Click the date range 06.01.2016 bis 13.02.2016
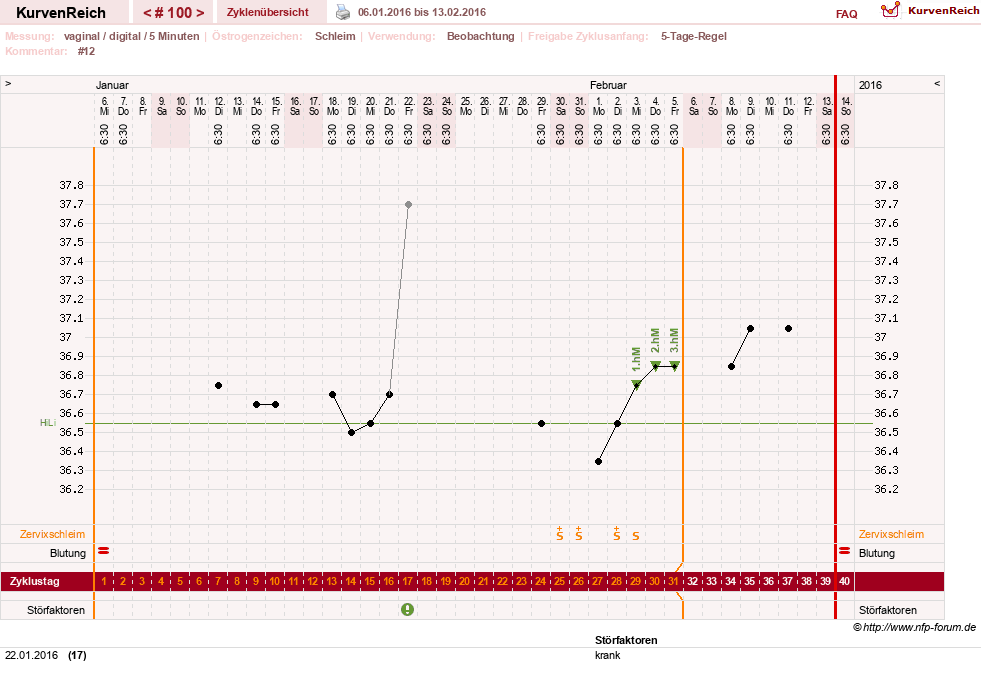Image resolution: width=981 pixels, height=679 pixels. (x=422, y=12)
